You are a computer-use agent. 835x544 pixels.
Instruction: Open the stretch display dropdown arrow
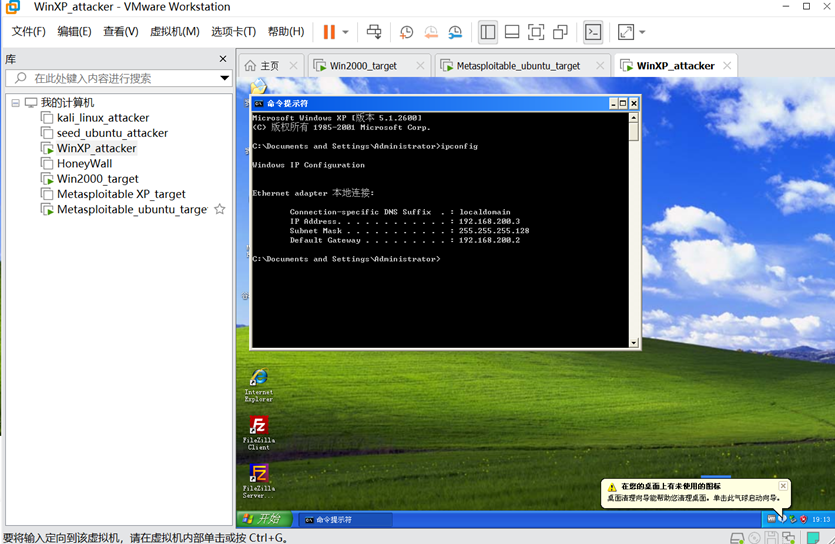coord(642,32)
